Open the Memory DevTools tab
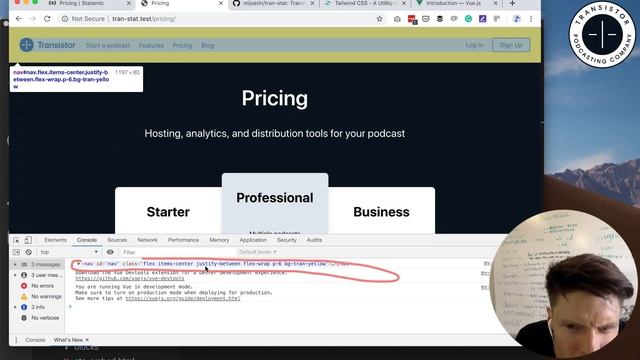The width and height of the screenshot is (640, 360). [219, 240]
